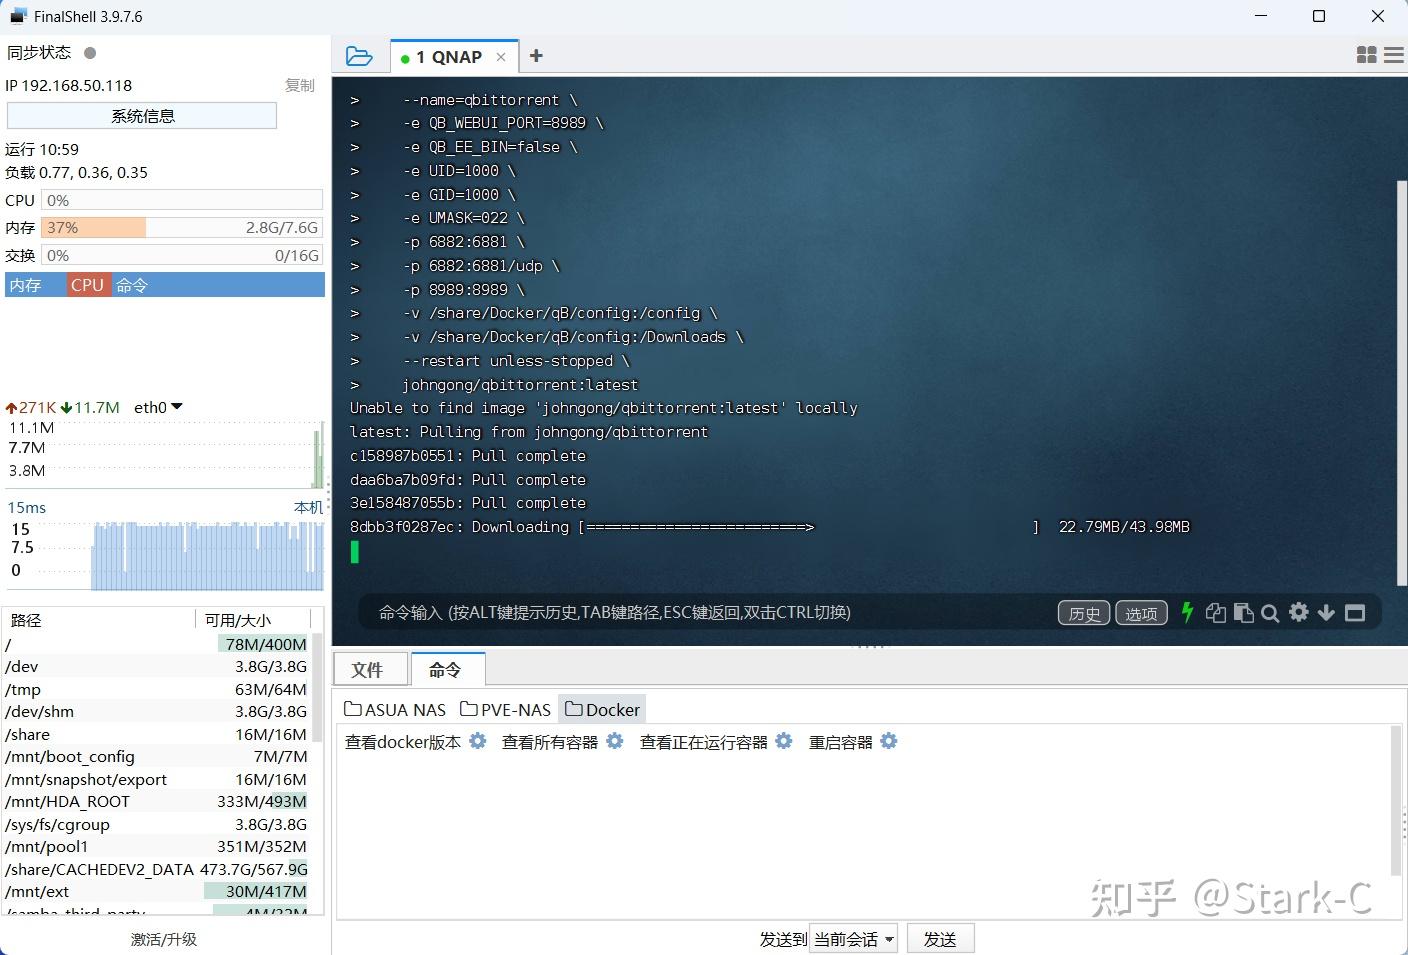This screenshot has width=1408, height=955.
Task: Toggle the 历史 command history panel
Action: (x=1083, y=613)
